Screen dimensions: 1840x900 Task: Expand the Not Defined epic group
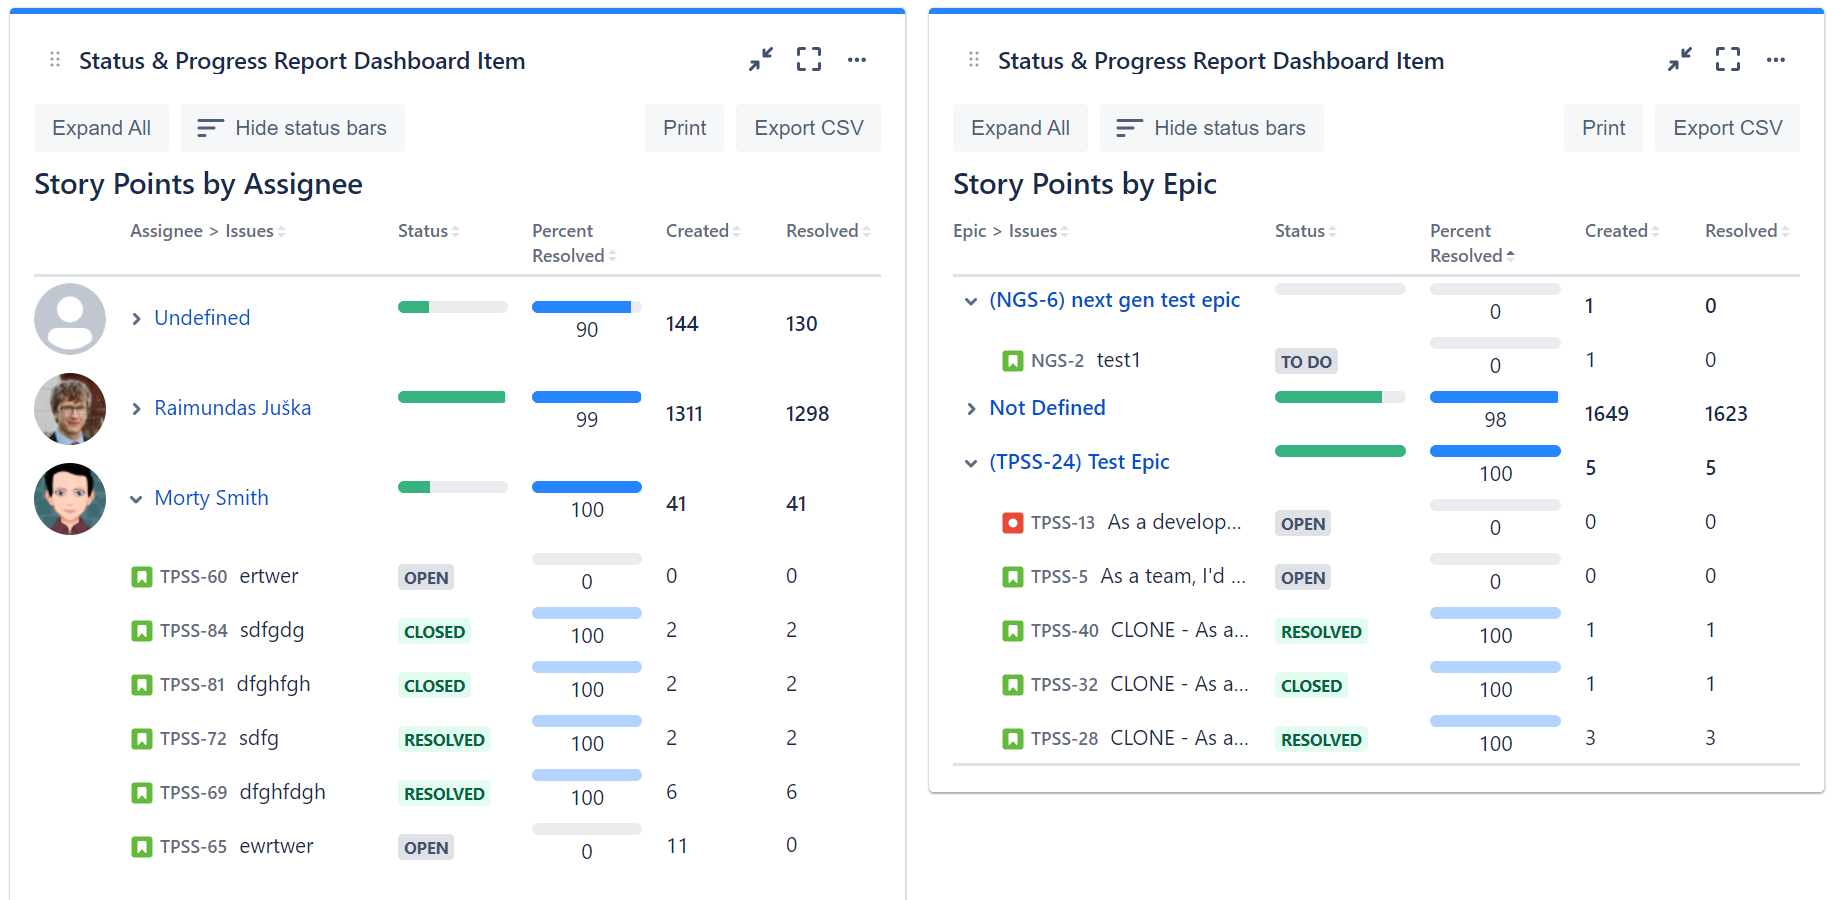pos(971,408)
